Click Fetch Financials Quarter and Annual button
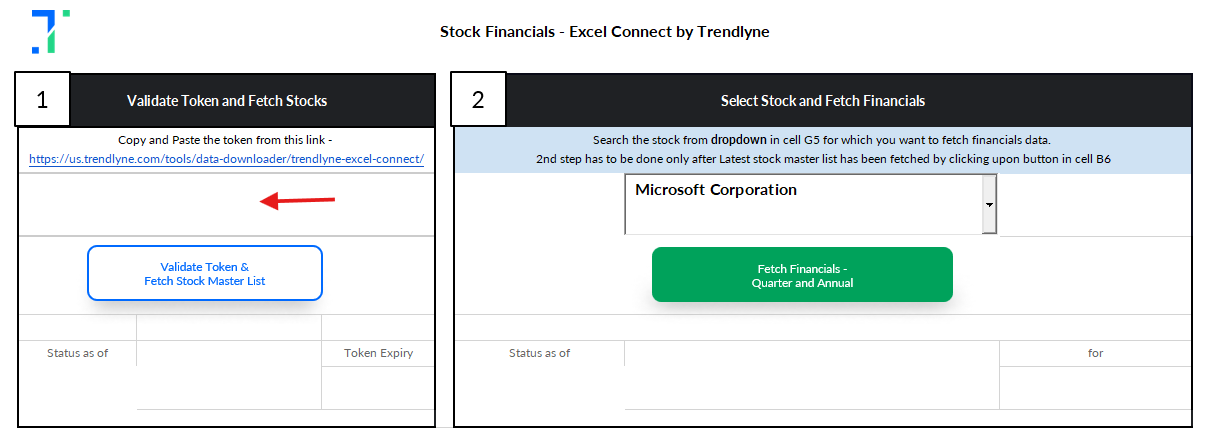This screenshot has width=1212, height=438. pyautogui.click(x=802, y=275)
